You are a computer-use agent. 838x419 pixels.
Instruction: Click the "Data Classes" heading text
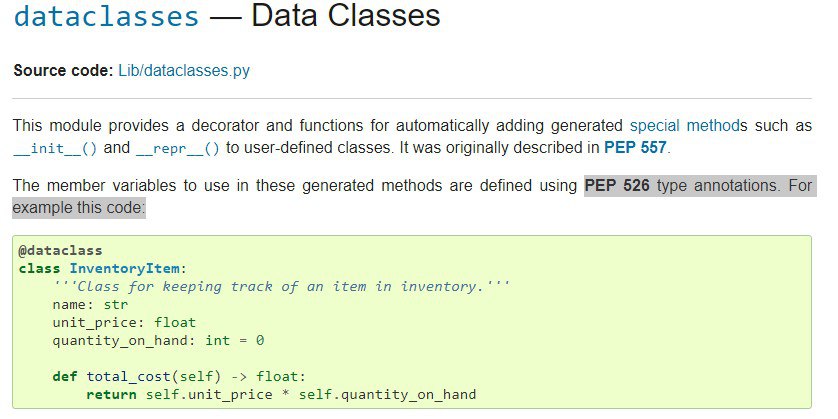pos(345,15)
